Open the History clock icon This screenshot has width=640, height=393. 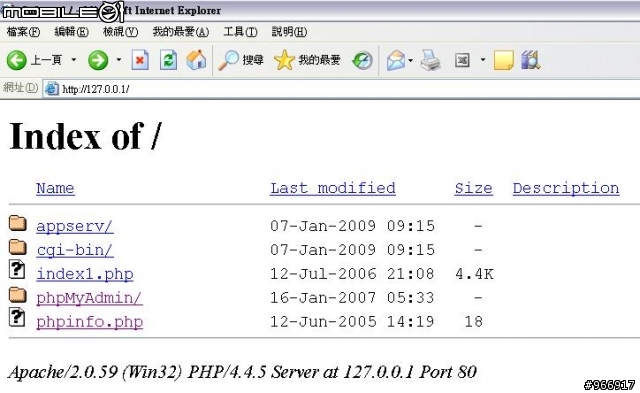(362, 60)
